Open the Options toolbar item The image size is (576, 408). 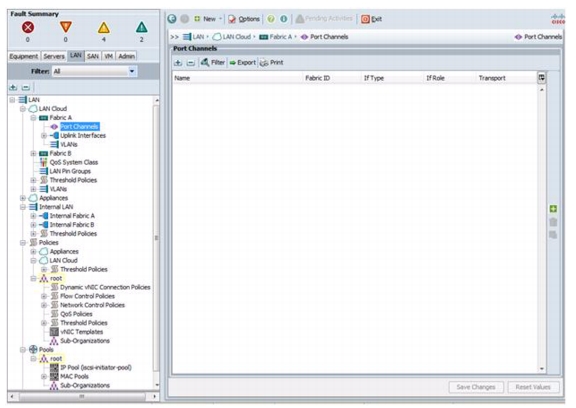point(244,19)
